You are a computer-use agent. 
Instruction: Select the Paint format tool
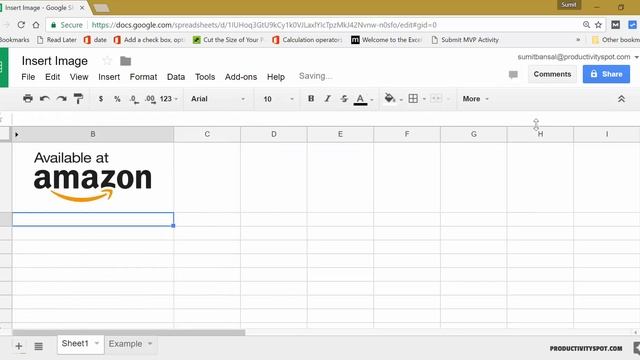click(x=78, y=98)
